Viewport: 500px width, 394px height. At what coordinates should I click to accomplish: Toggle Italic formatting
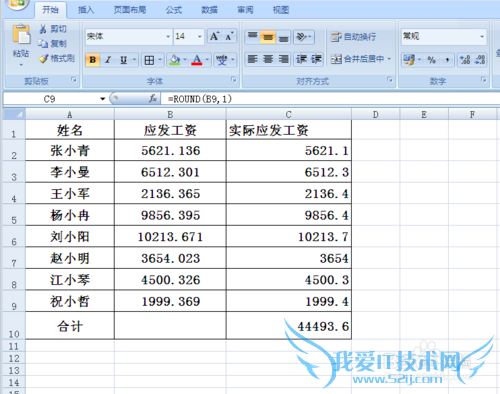tap(108, 60)
